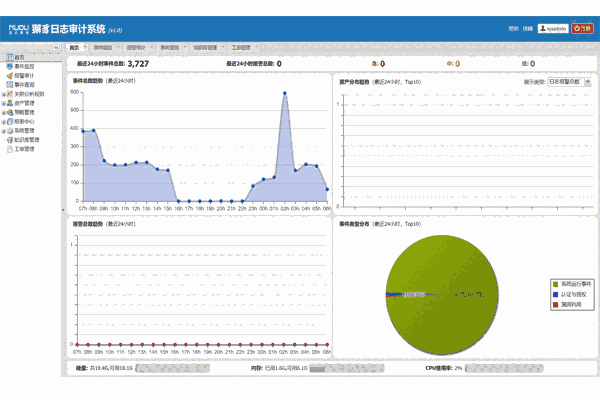
Task: Click the 首页 home icon in sidebar
Action: point(8,57)
